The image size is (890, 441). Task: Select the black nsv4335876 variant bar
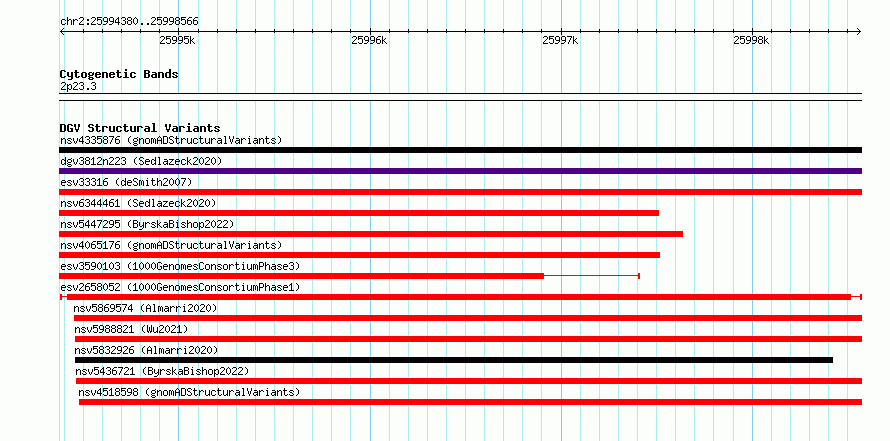[460, 150]
